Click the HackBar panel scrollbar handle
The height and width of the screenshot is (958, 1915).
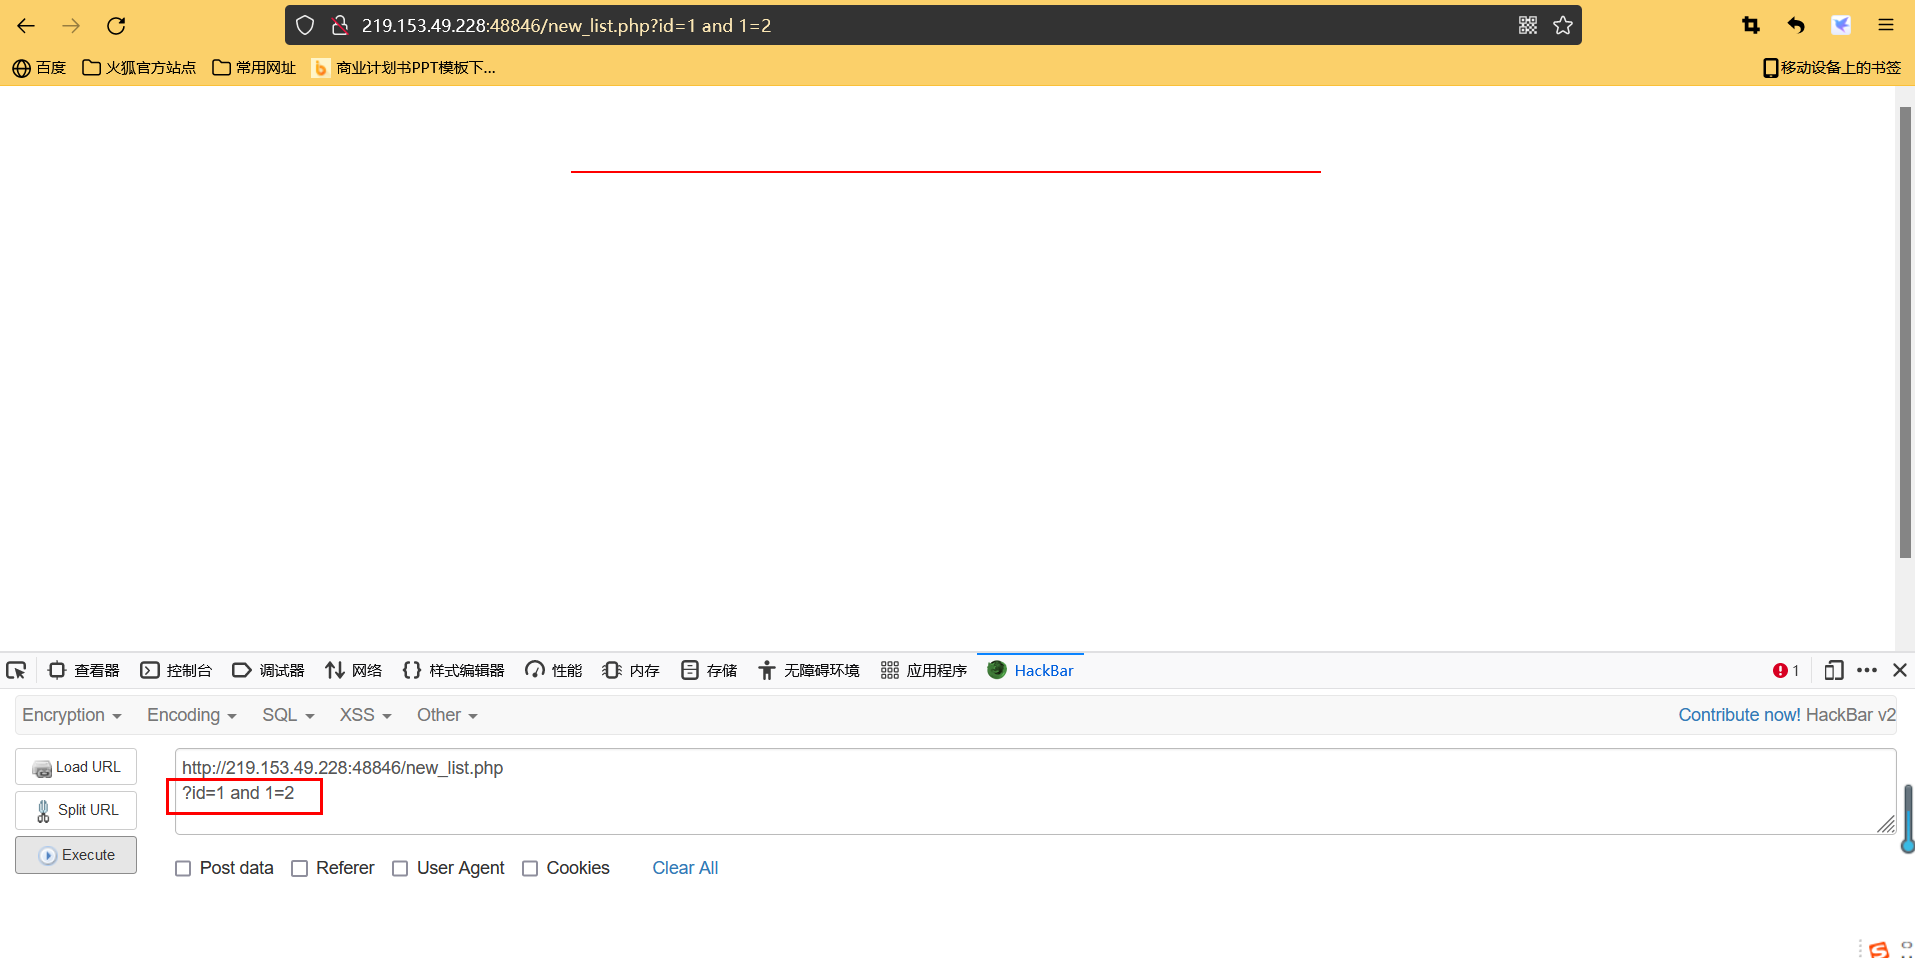click(1908, 818)
